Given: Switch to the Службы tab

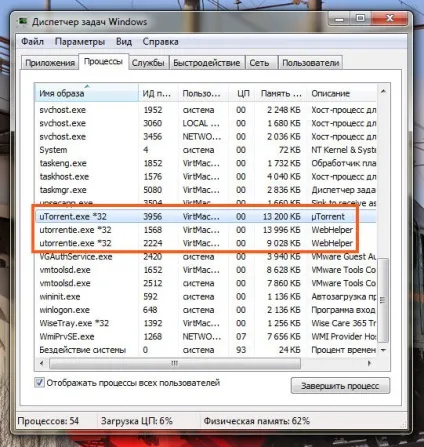Looking at the screenshot, I should (148, 63).
